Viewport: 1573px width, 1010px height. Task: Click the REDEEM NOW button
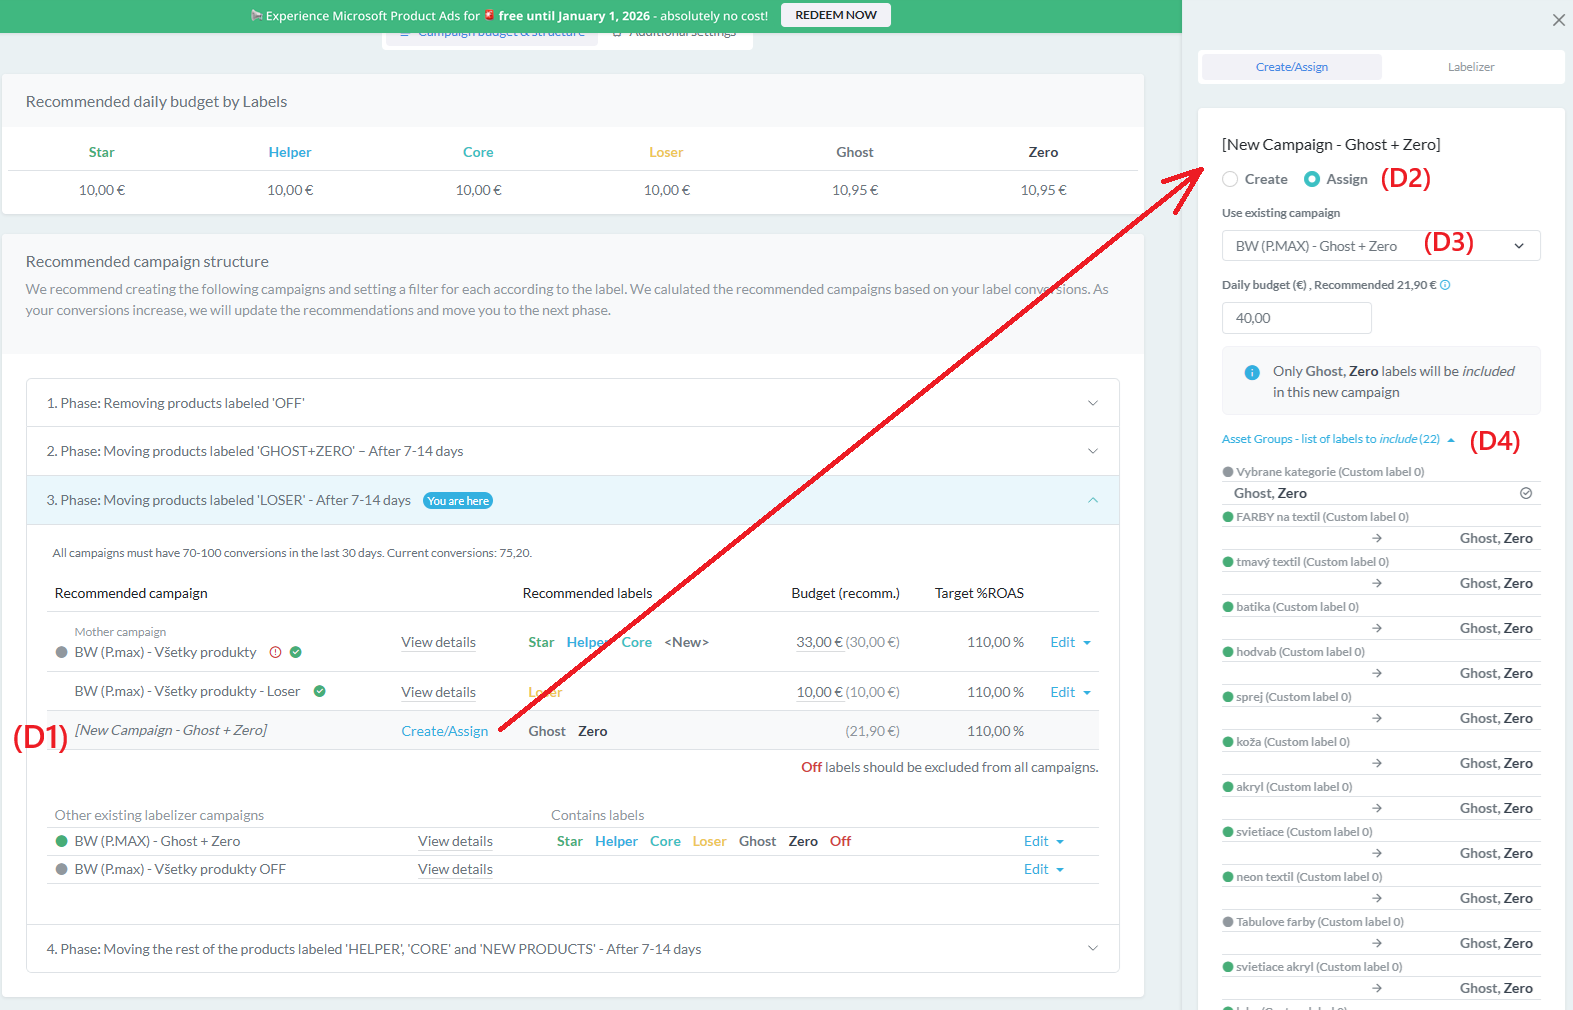[x=835, y=15]
